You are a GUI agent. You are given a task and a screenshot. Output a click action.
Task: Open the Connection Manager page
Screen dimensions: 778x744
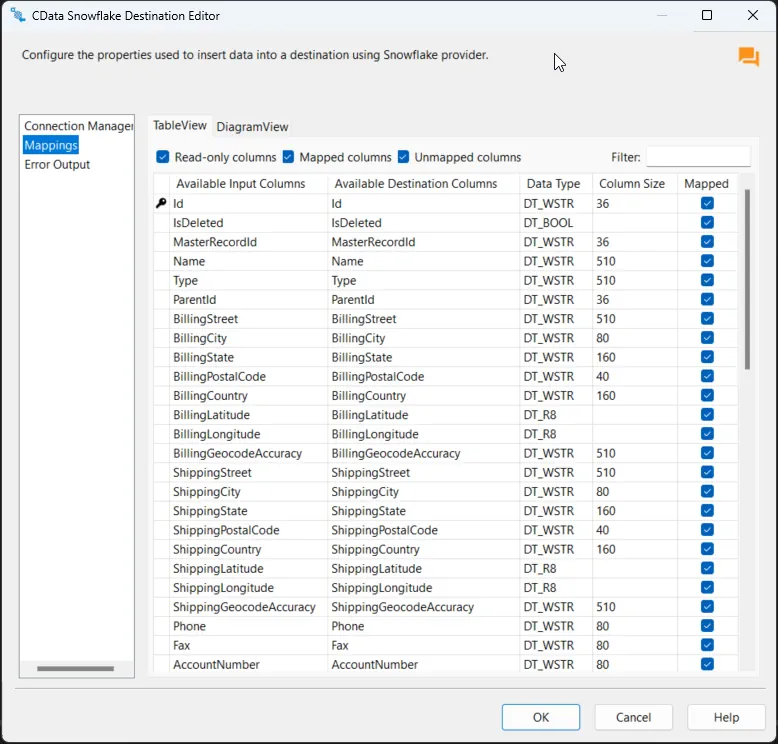(78, 126)
